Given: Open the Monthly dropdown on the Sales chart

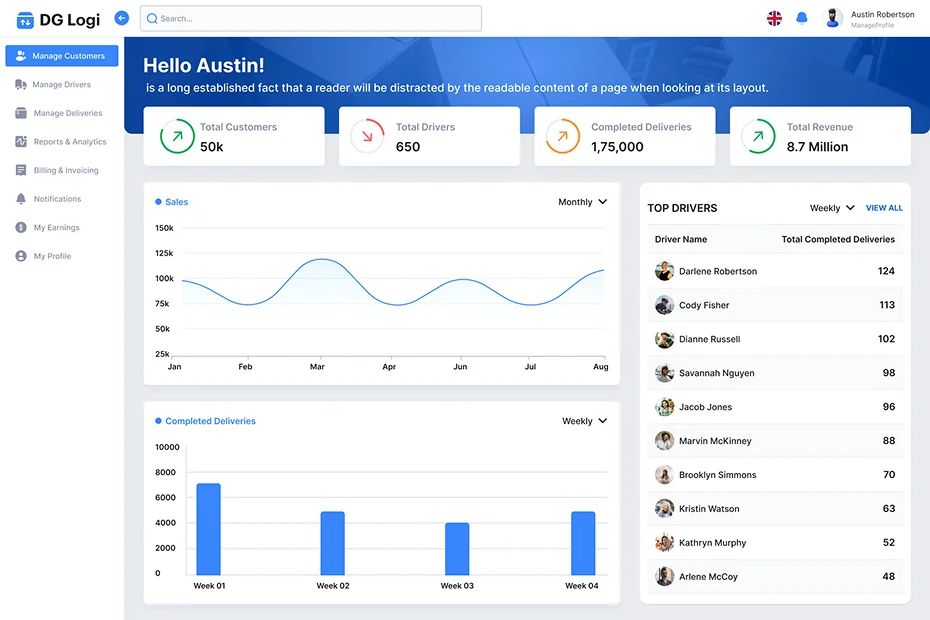Looking at the screenshot, I should 583,201.
